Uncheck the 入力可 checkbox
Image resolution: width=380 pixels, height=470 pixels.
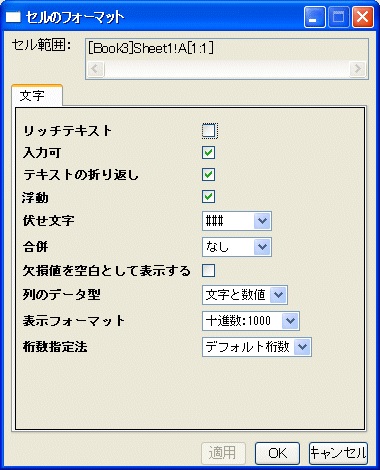point(209,153)
